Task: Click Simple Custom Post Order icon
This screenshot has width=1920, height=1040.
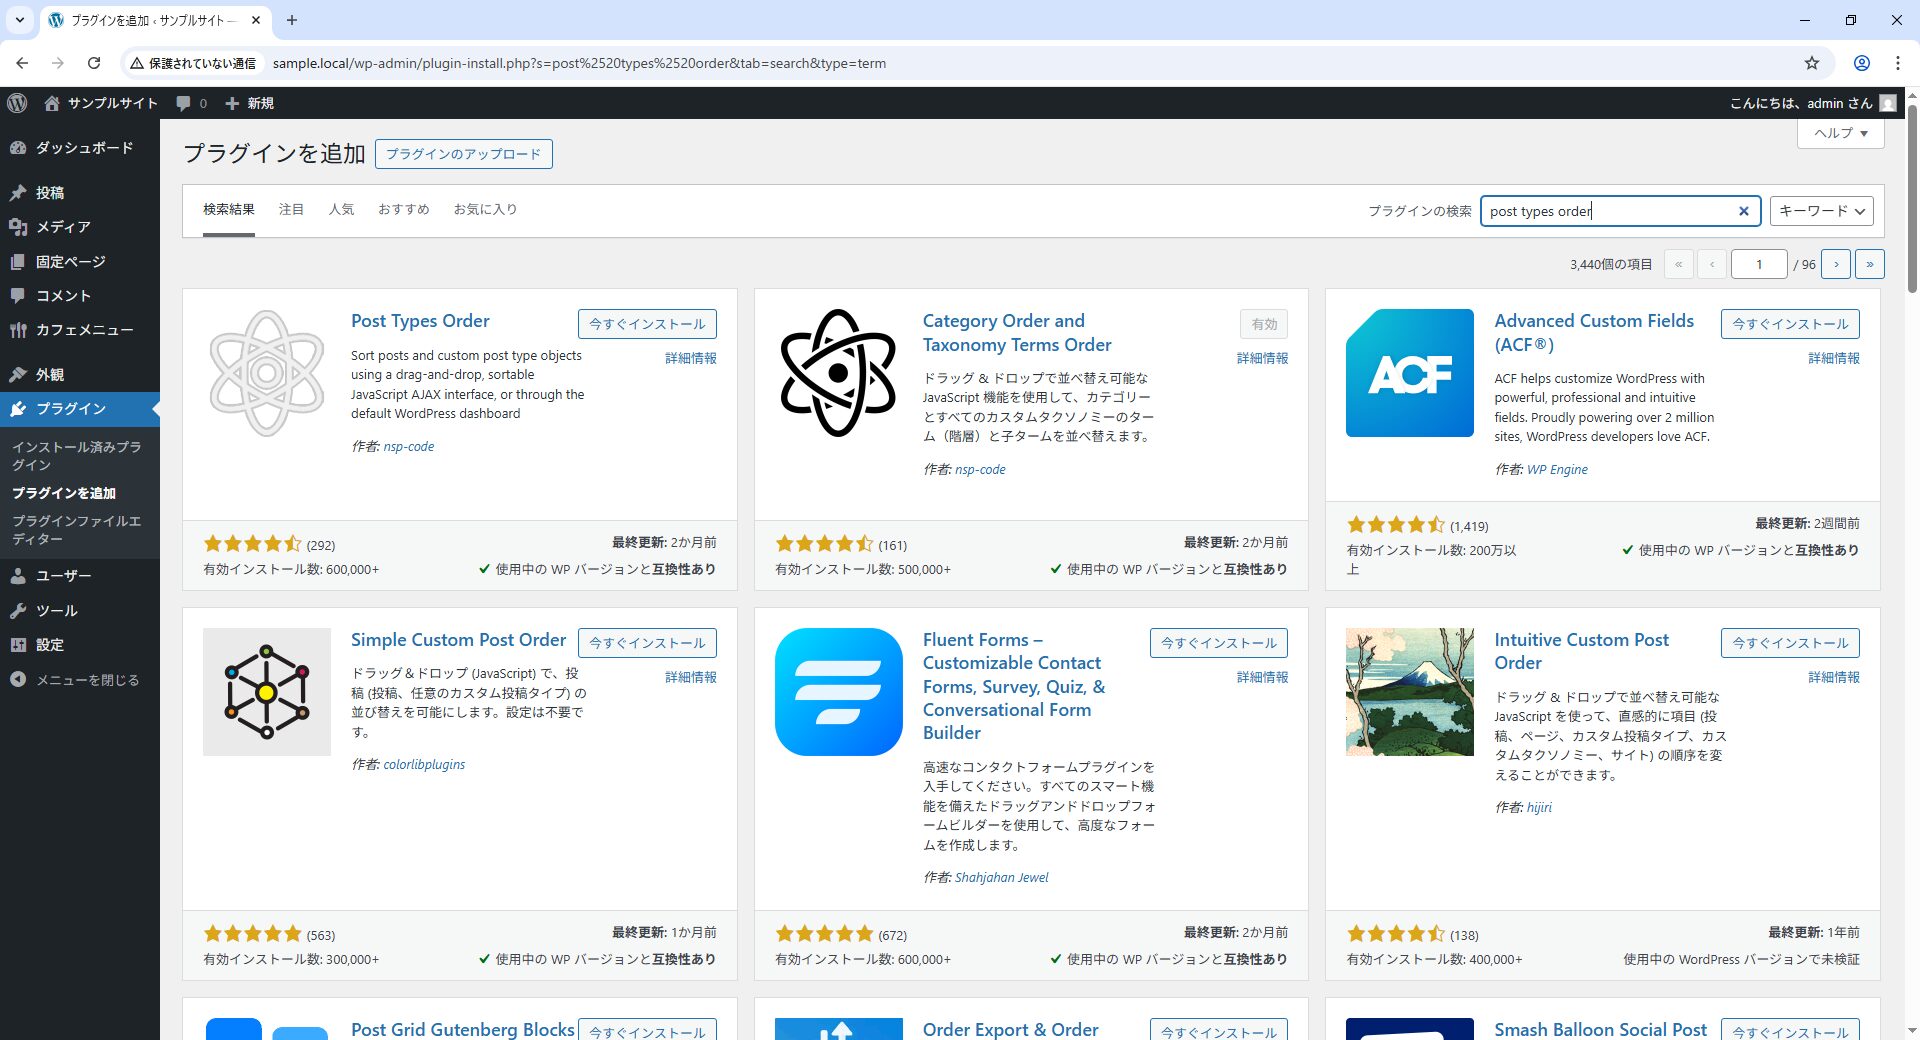Action: click(x=267, y=692)
